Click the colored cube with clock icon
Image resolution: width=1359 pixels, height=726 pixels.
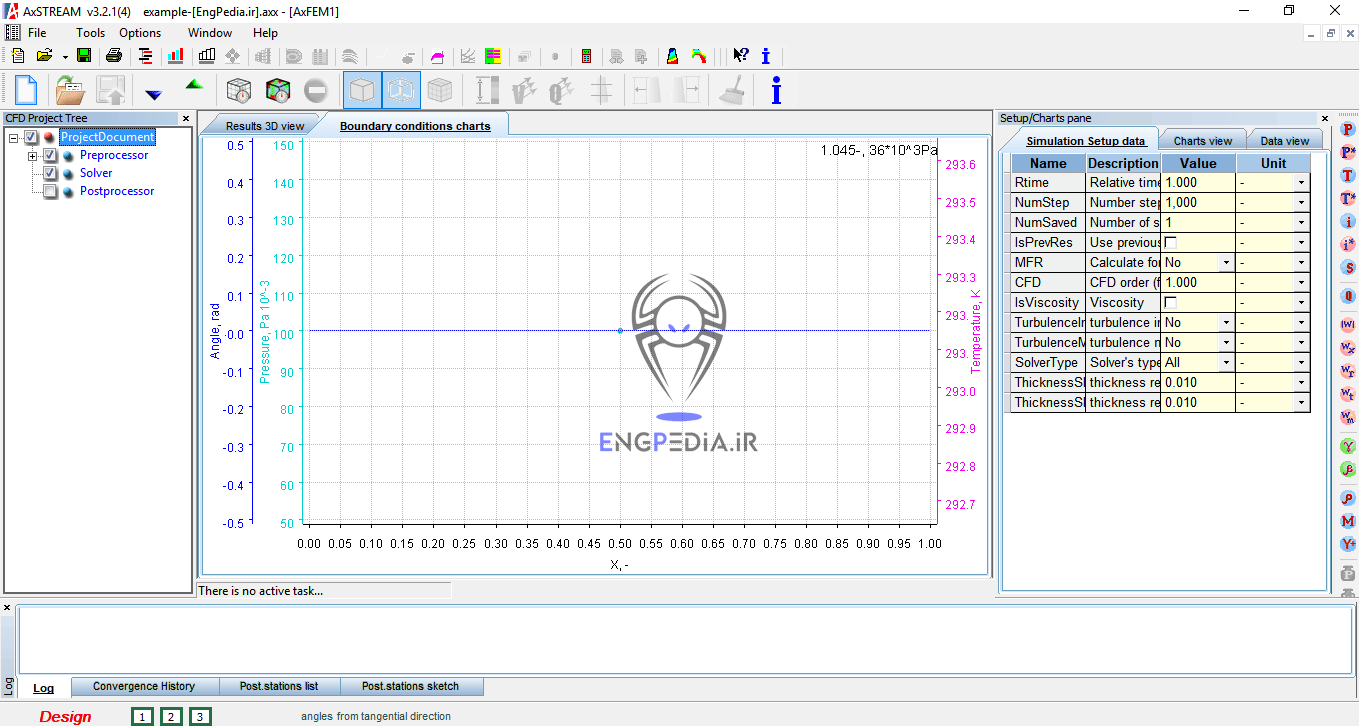278,90
